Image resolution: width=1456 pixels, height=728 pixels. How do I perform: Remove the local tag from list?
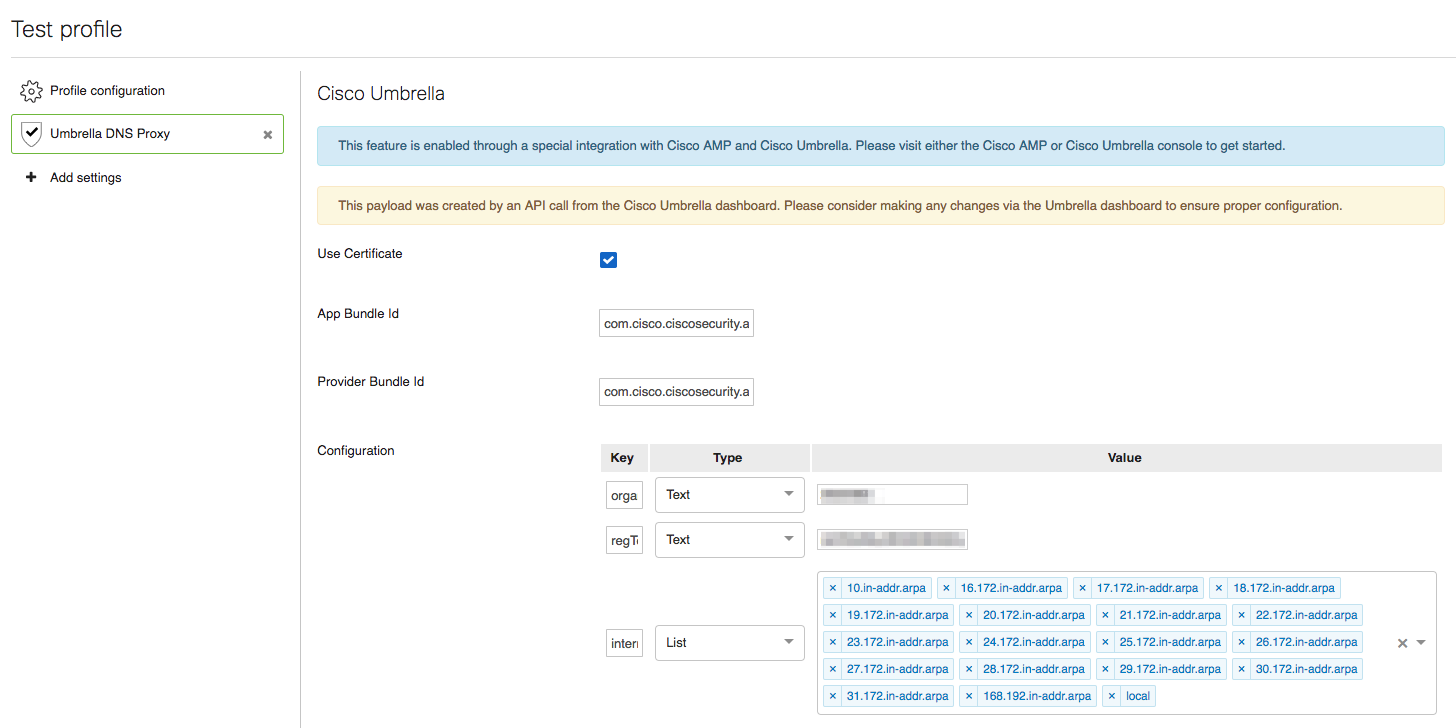pos(1112,696)
